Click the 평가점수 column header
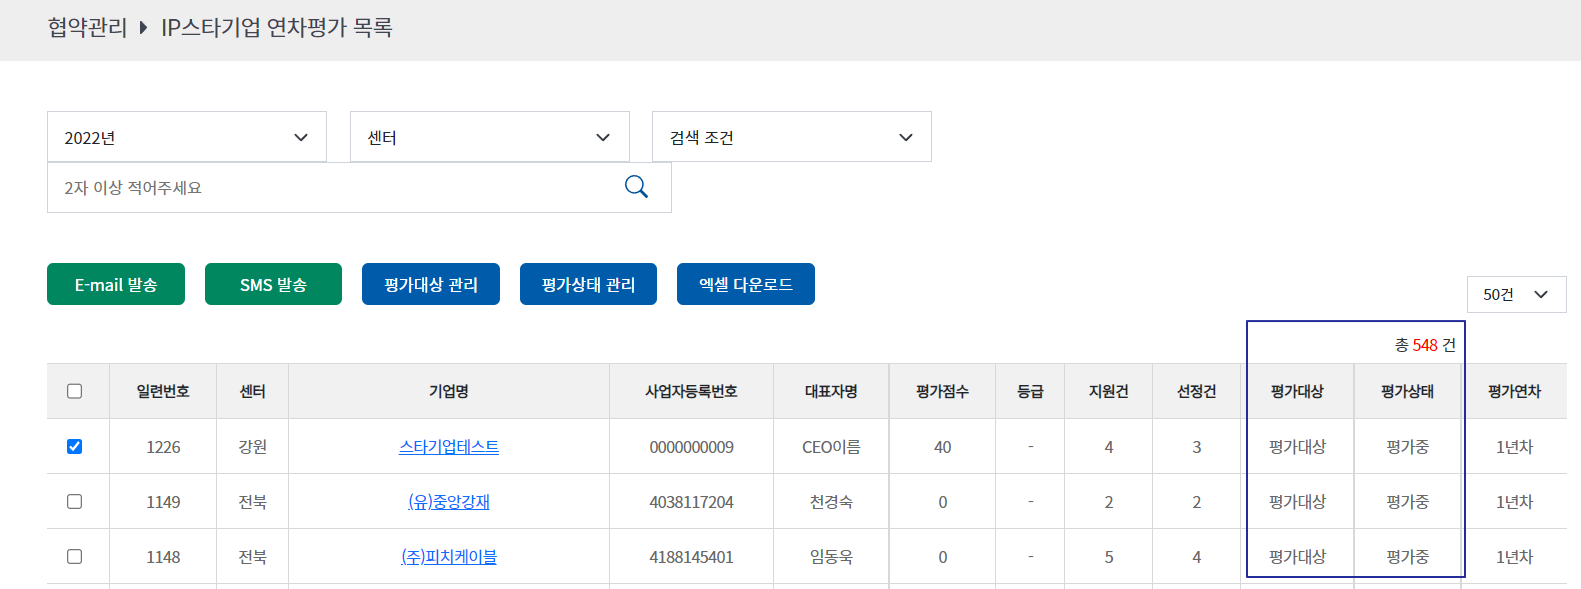 coord(942,391)
